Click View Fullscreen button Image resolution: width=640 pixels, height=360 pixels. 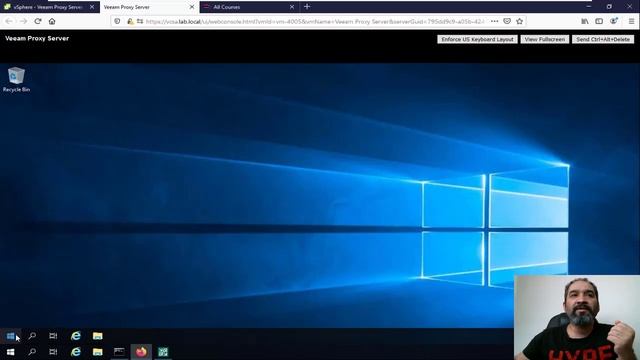[x=544, y=39]
